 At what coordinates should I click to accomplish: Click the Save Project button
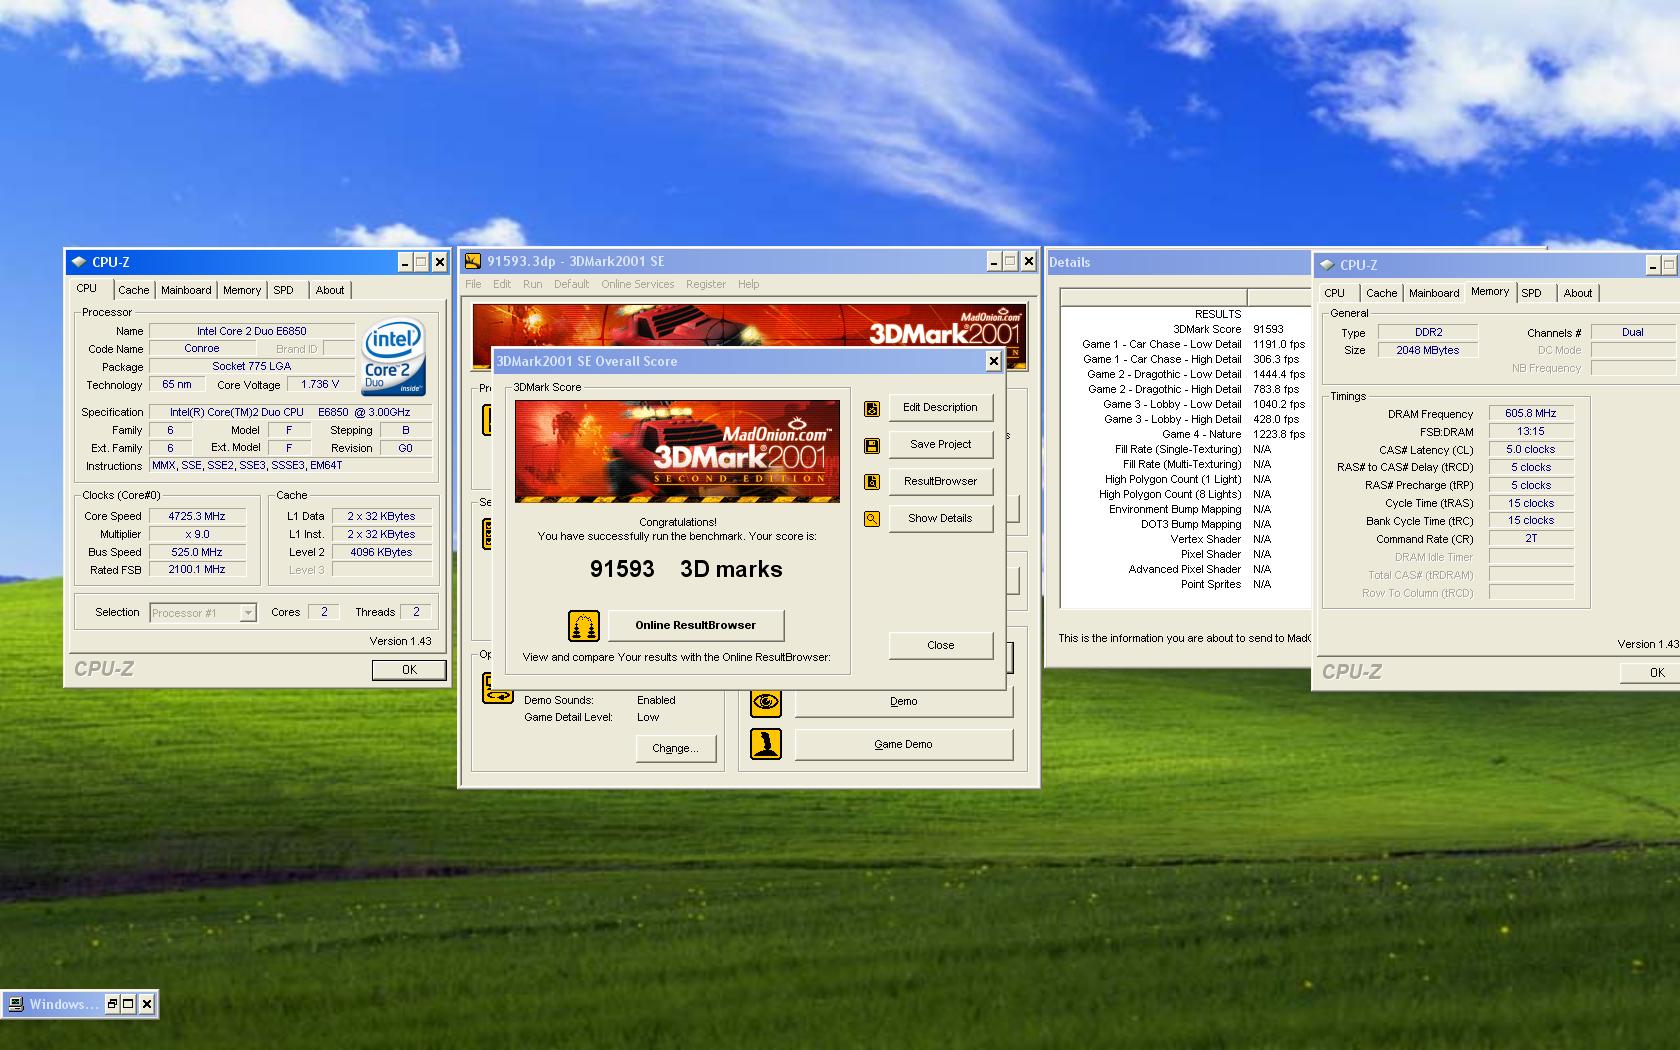click(940, 445)
